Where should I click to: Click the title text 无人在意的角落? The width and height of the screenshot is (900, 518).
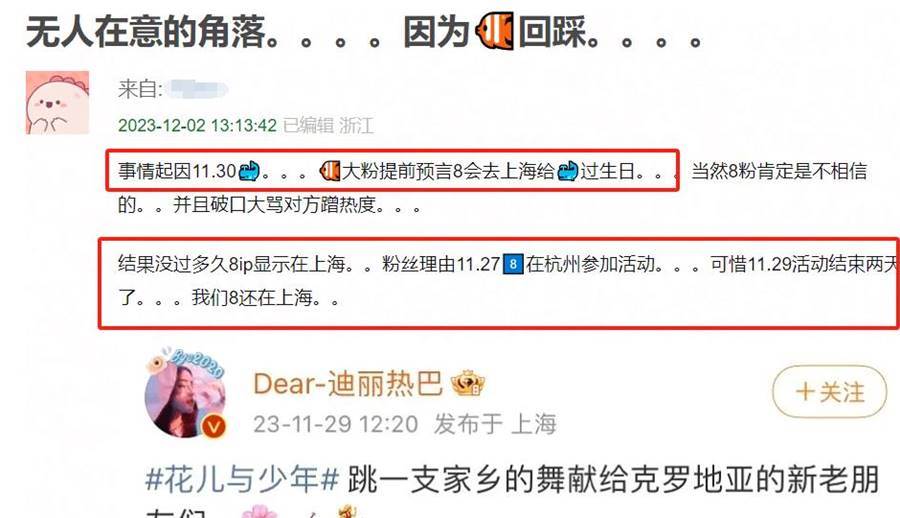[x=146, y=32]
